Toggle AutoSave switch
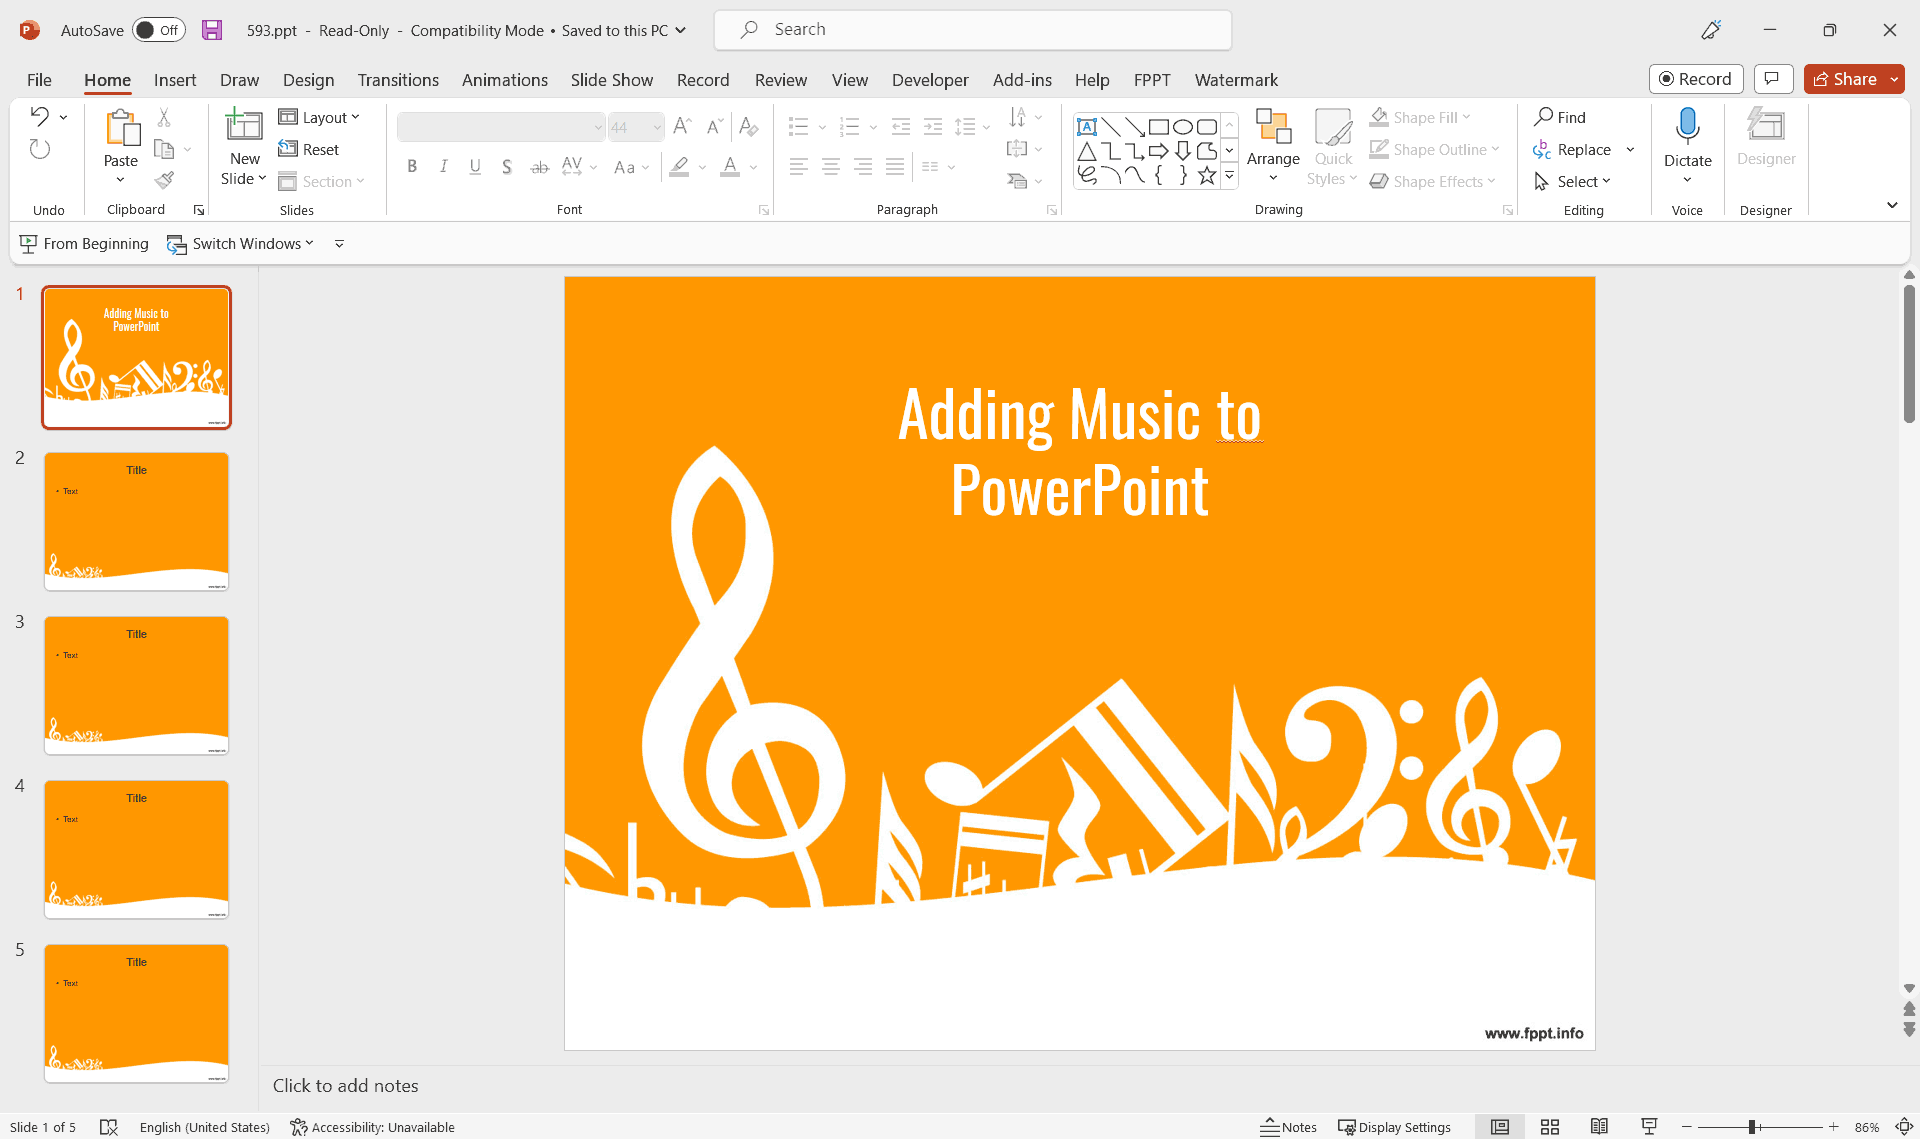Viewport: 1920px width, 1139px height. click(x=158, y=30)
